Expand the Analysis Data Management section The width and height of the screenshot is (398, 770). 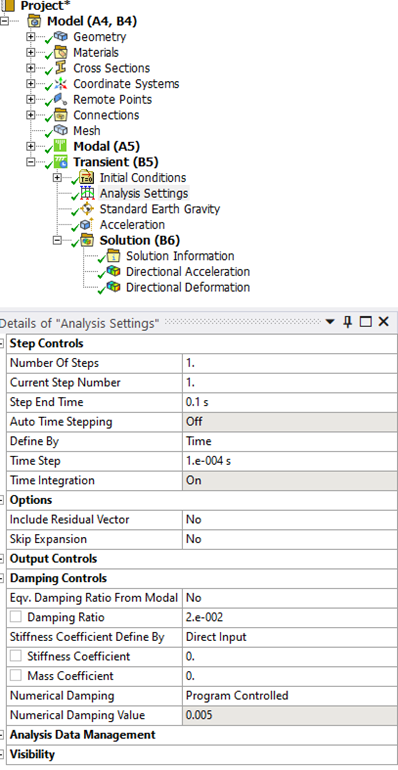(x=2, y=735)
